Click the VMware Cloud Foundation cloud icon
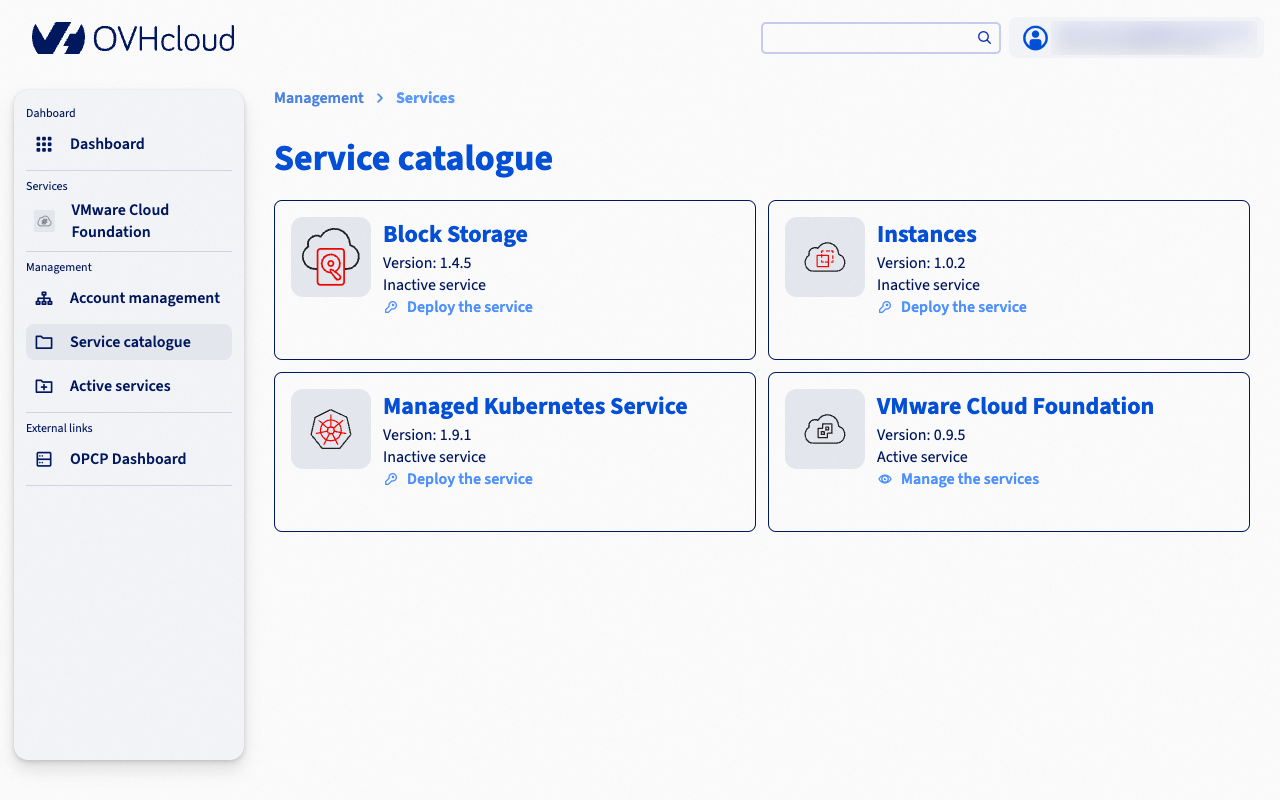 [x=824, y=429]
